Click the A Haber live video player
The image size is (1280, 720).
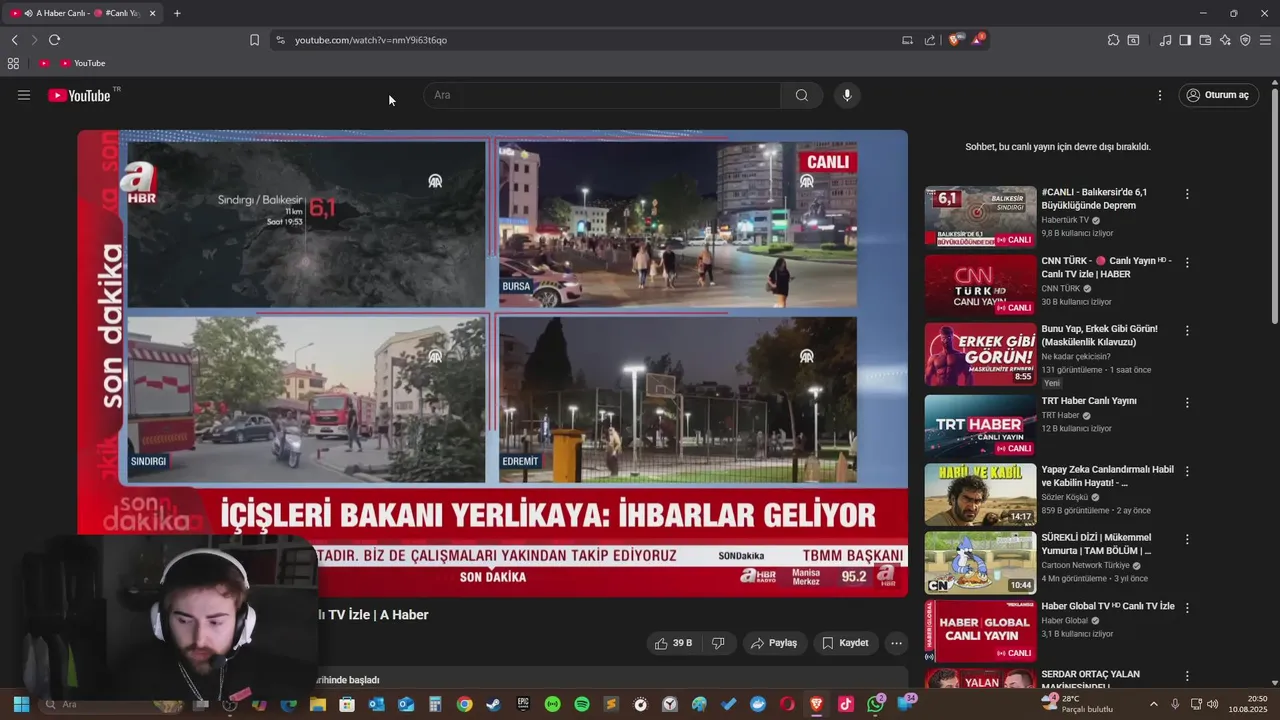[493, 363]
